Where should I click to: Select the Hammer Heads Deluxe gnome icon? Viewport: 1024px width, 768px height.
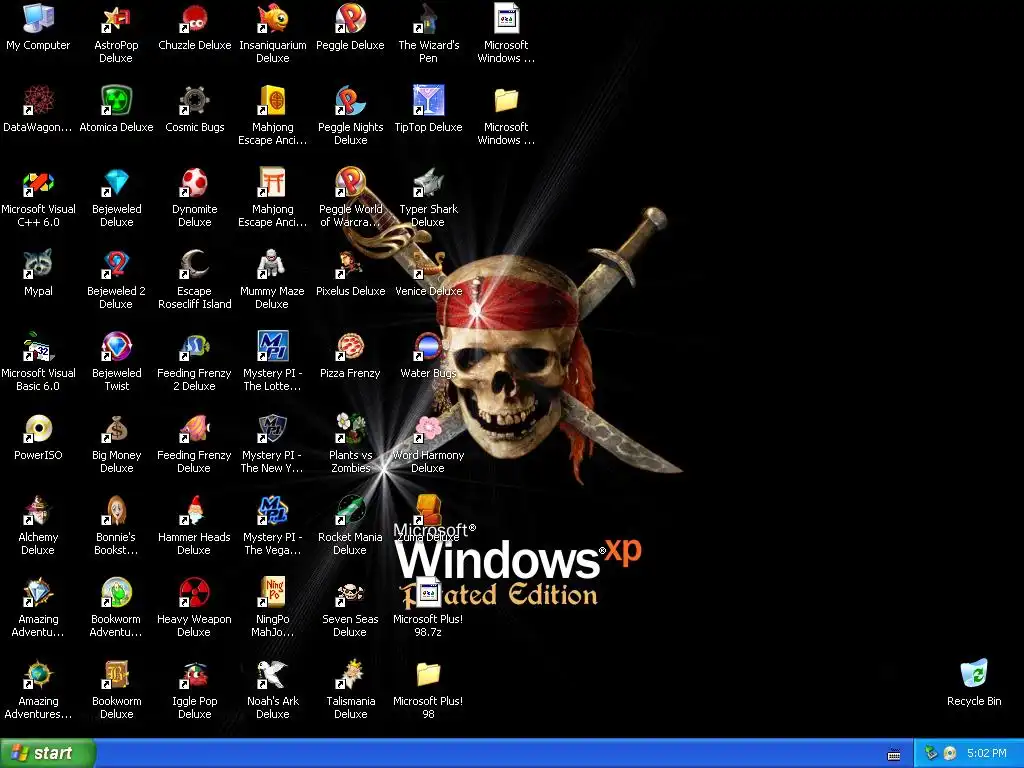pyautogui.click(x=195, y=511)
